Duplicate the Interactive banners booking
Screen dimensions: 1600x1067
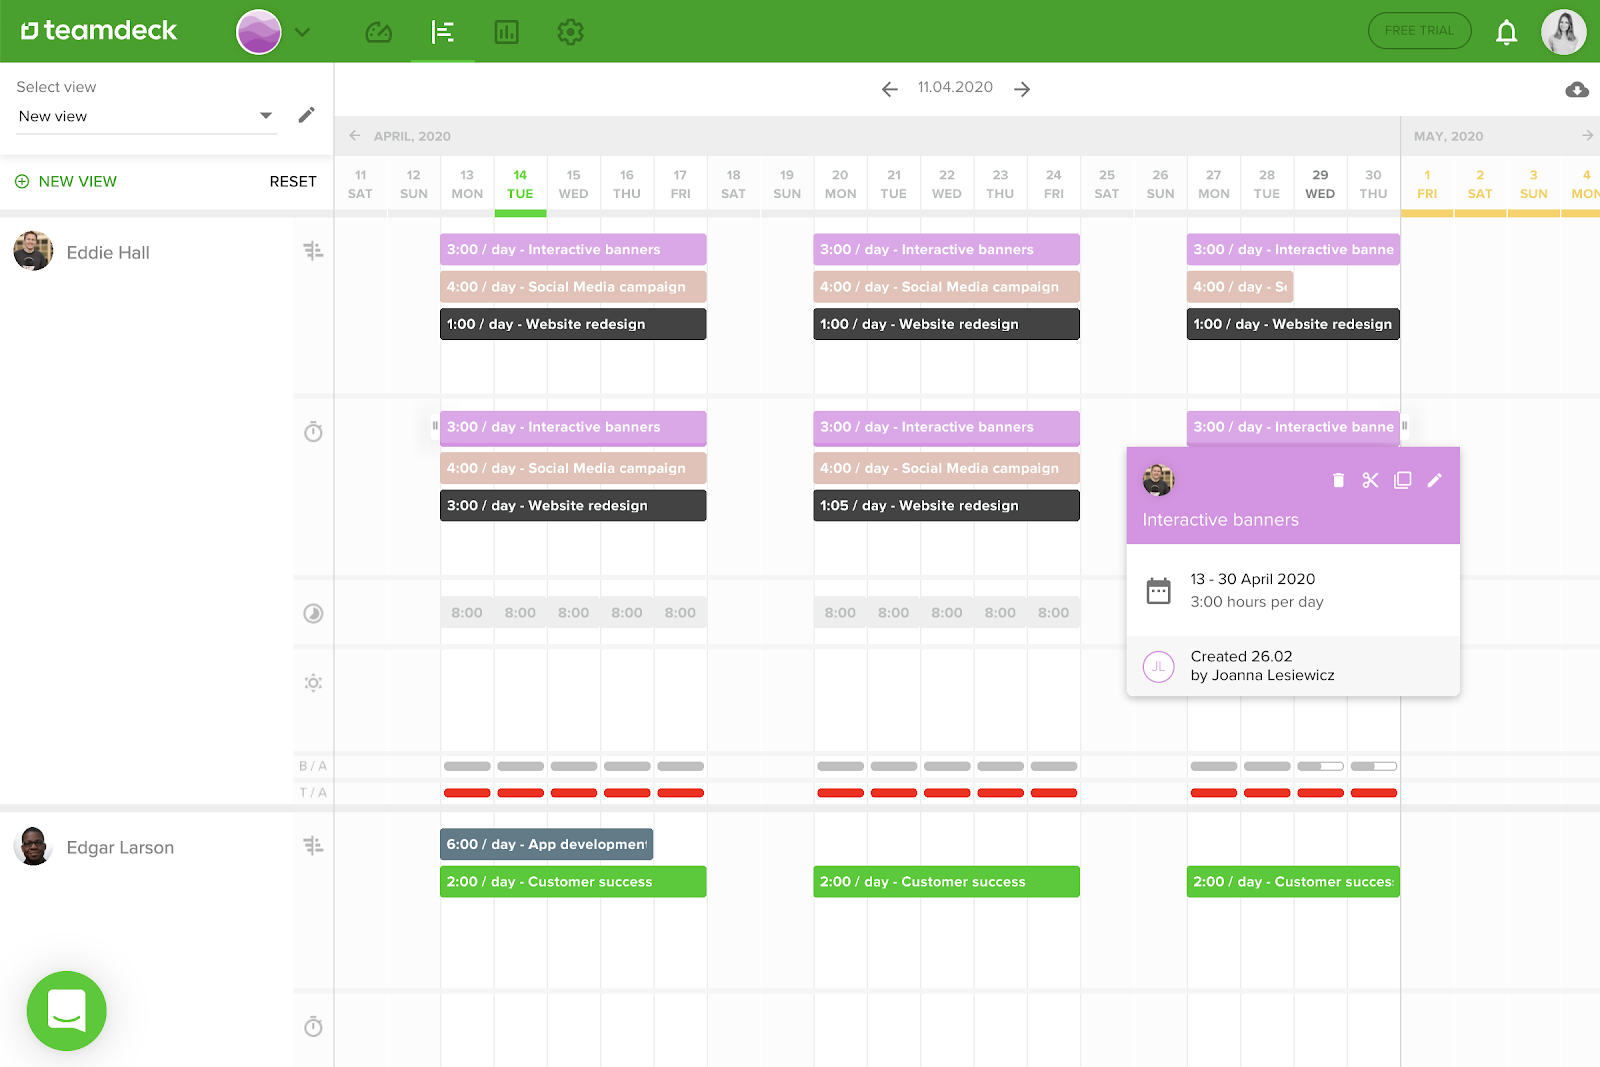tap(1402, 481)
